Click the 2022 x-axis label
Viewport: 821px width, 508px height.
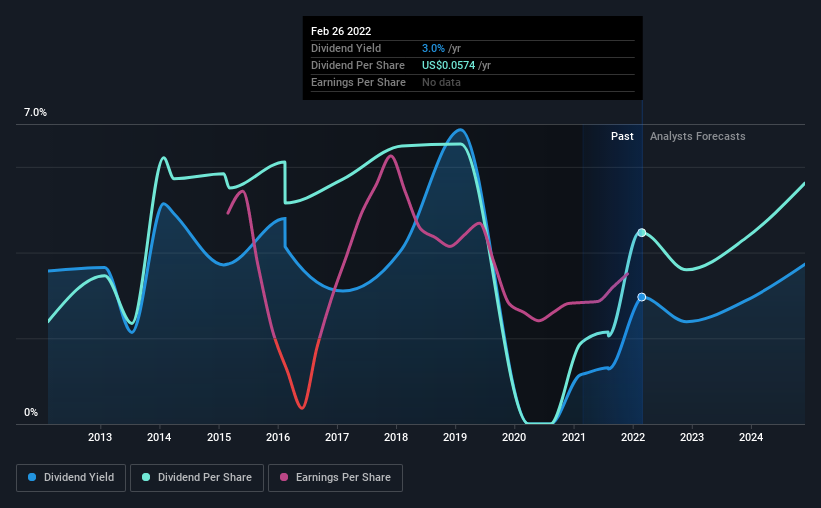[x=633, y=437]
